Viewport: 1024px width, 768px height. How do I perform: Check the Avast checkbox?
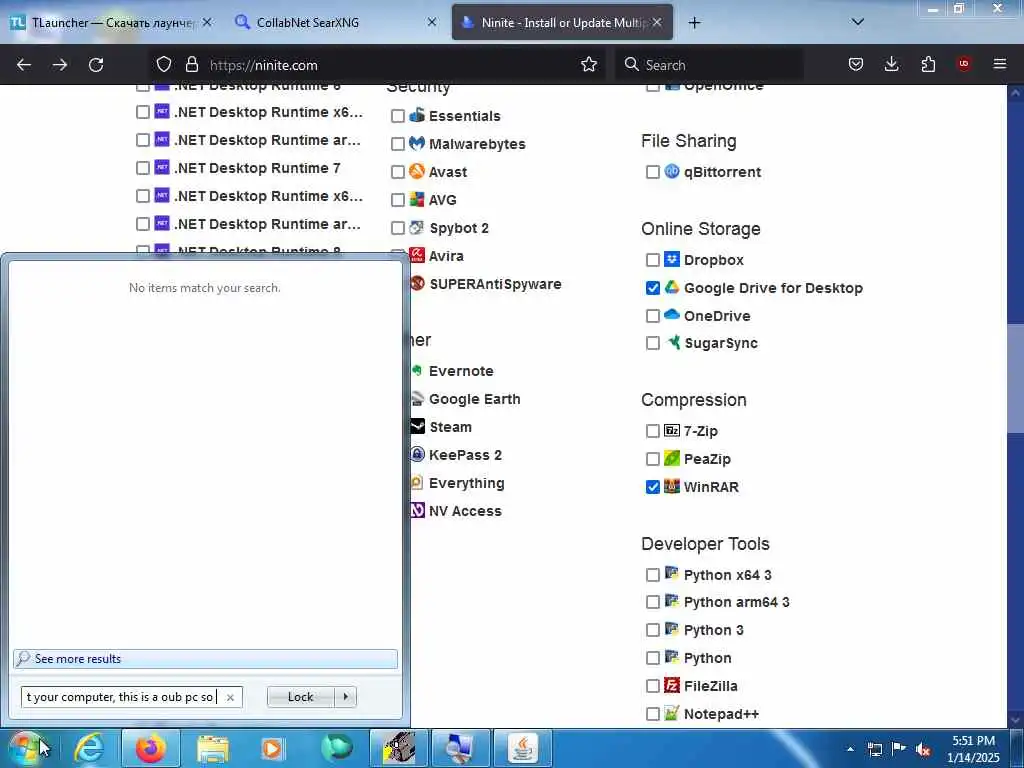click(398, 172)
